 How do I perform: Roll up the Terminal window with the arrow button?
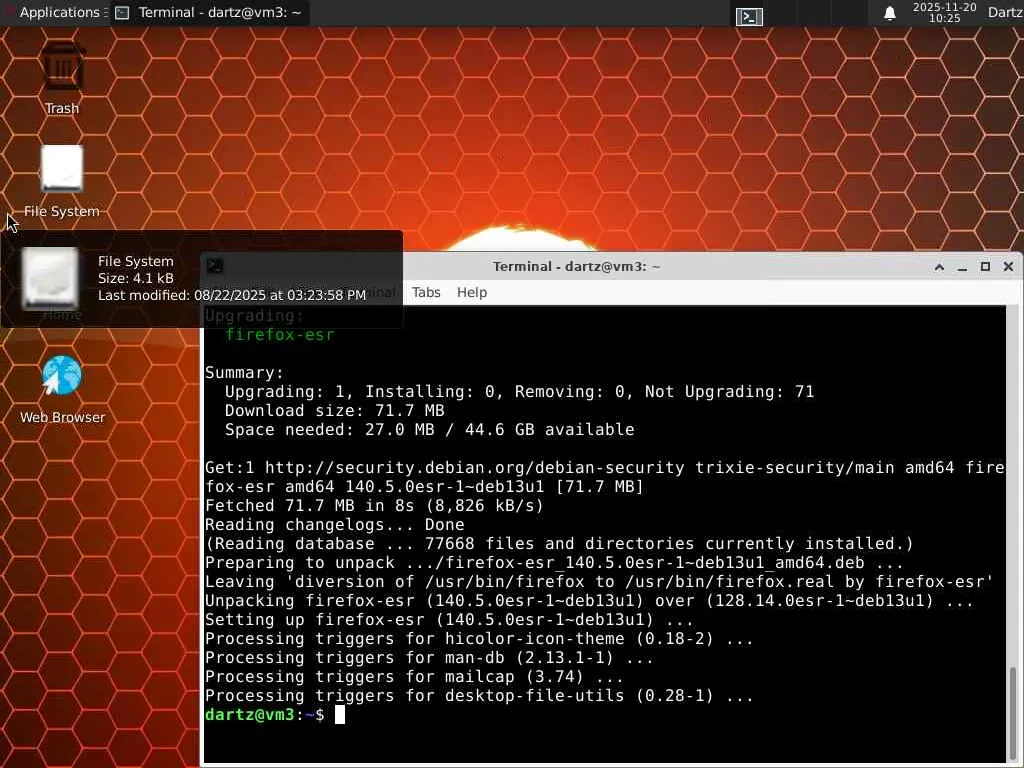pyautogui.click(x=939, y=266)
